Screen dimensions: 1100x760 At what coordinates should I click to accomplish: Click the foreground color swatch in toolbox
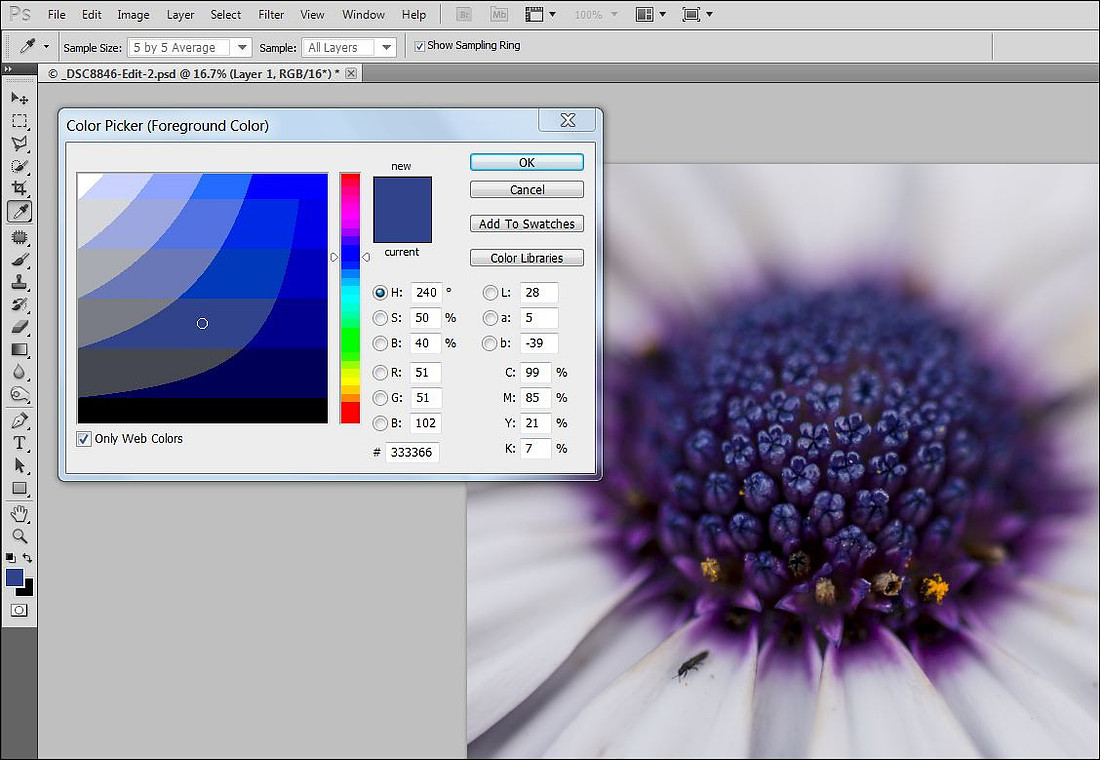tap(15, 578)
